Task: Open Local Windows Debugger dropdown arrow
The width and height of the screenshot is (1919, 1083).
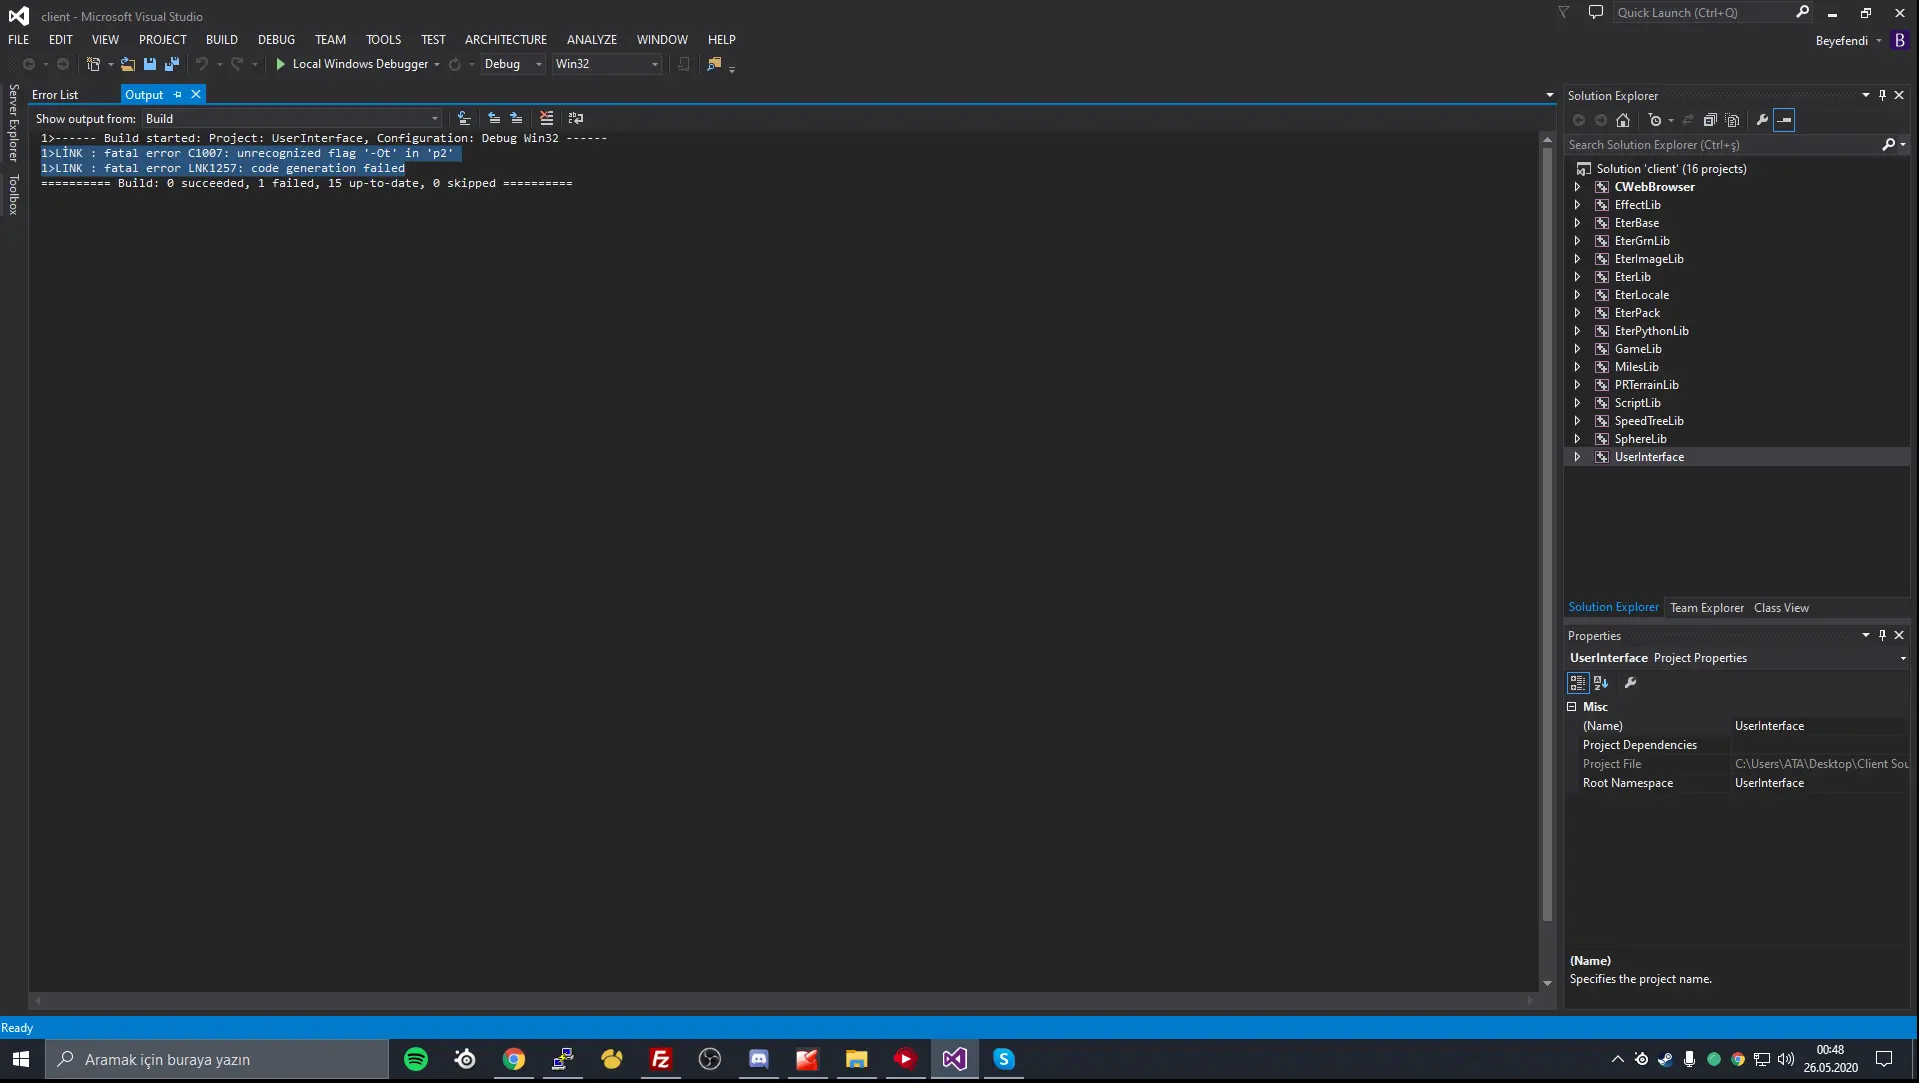Action: pyautogui.click(x=437, y=65)
